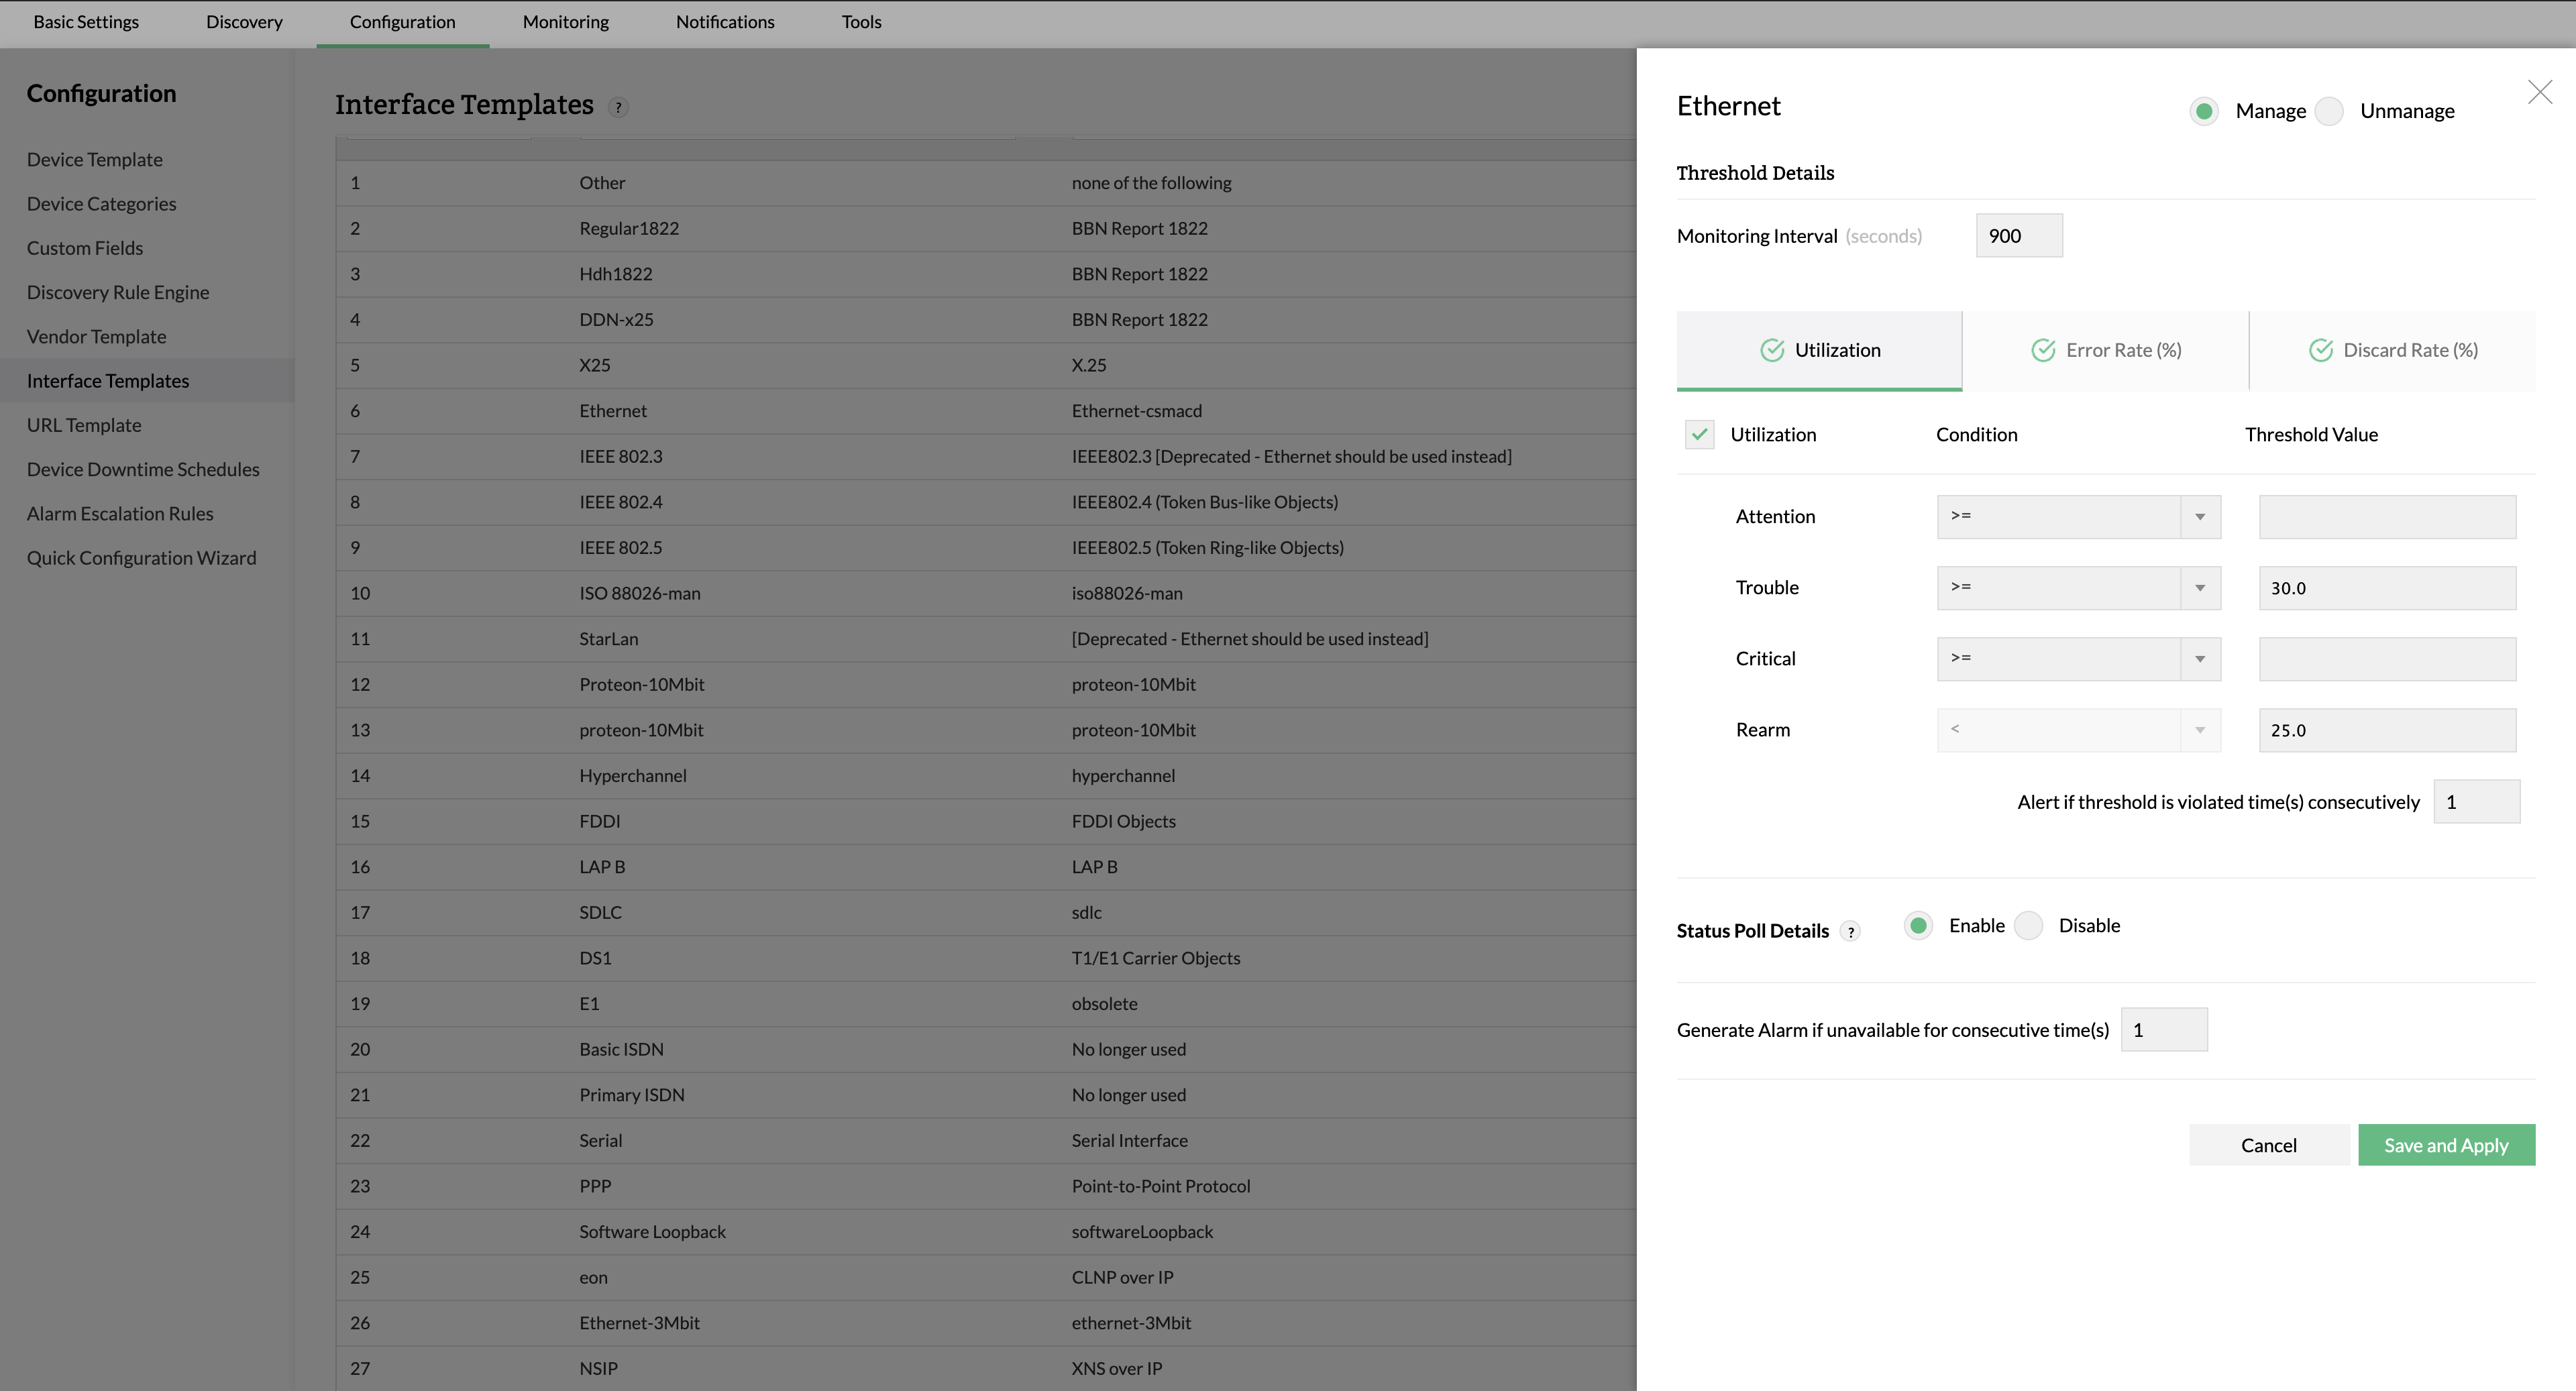Click the green check on the Utilization tab
Viewport: 2576px width, 1391px height.
[1772, 350]
